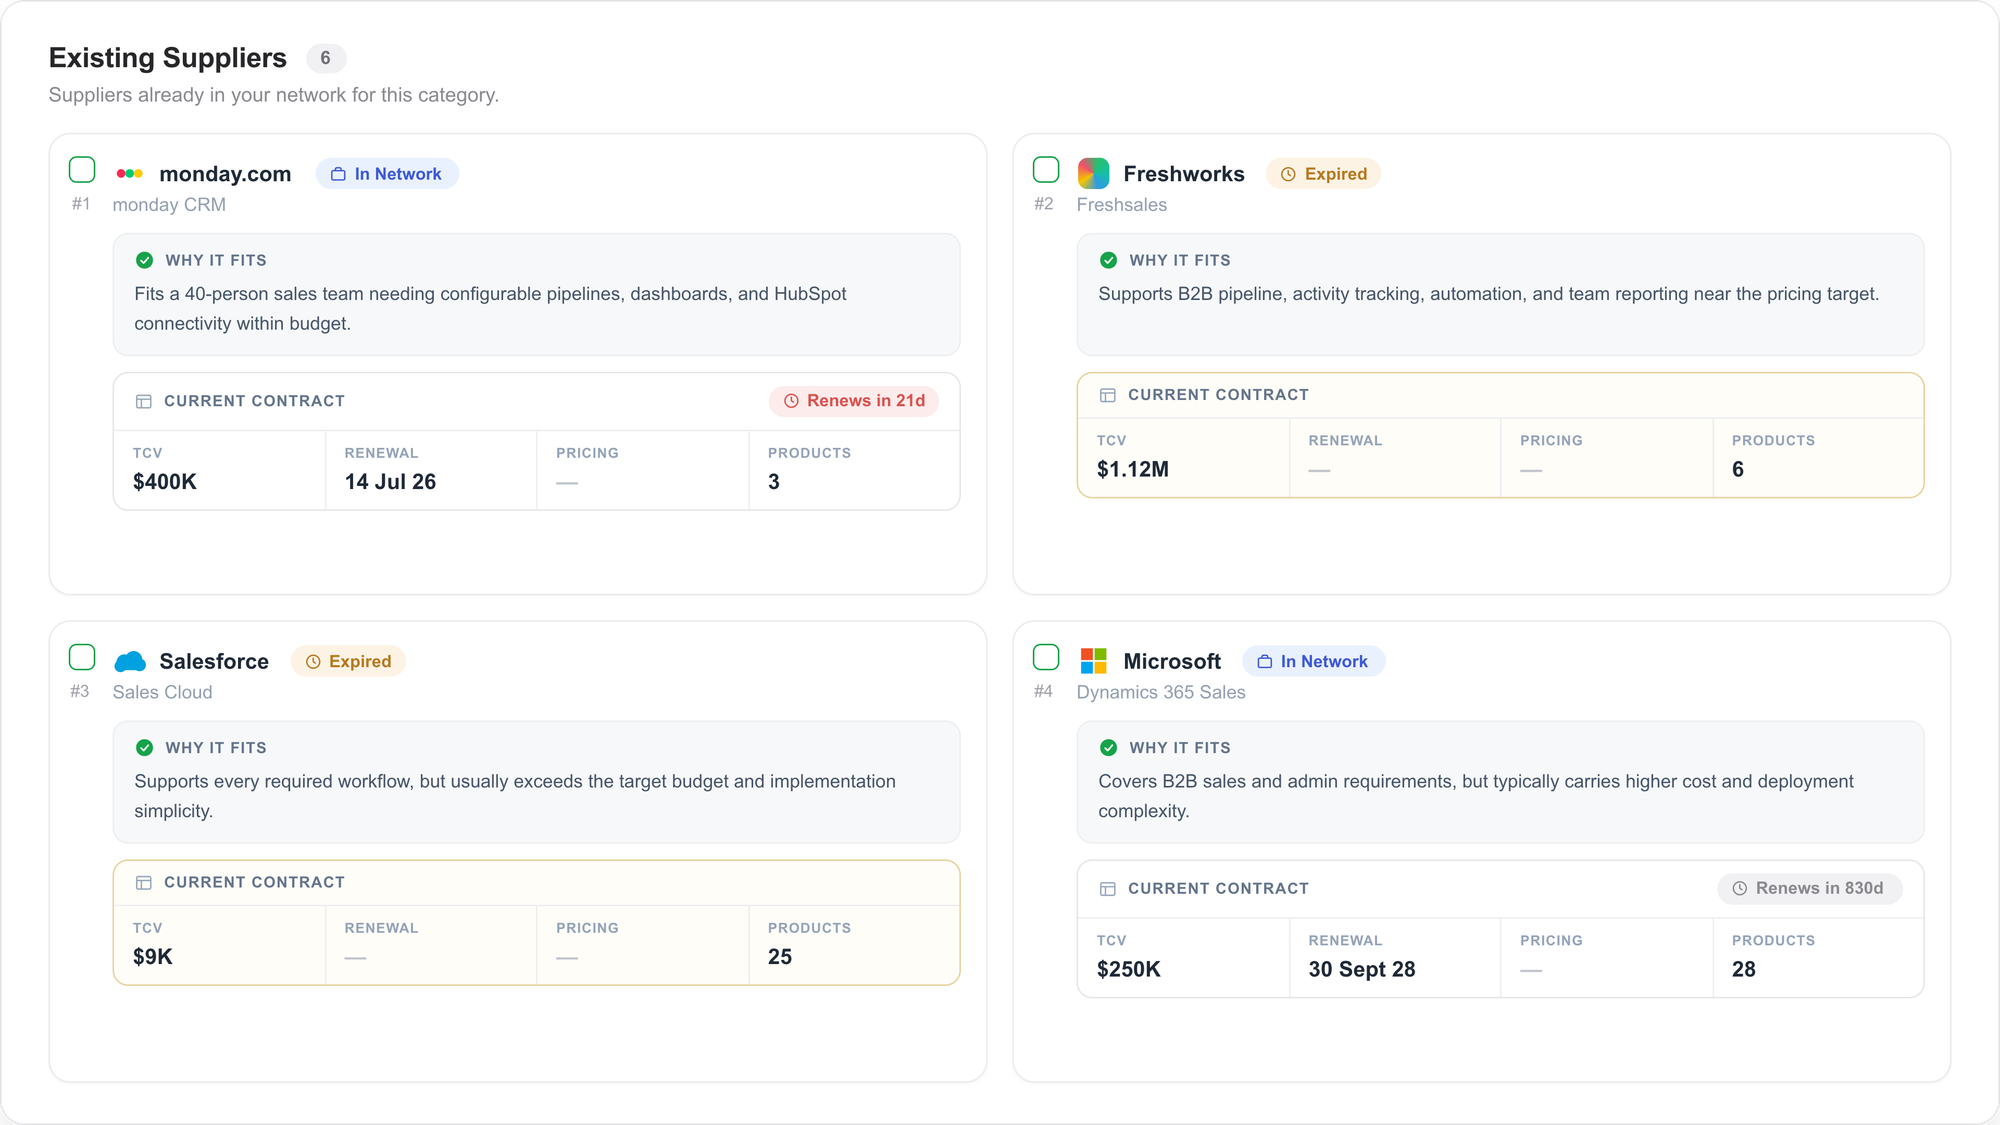This screenshot has height=1125, width=2000.
Task: Select the Freshworks supplier checkbox
Action: pyautogui.click(x=1046, y=170)
